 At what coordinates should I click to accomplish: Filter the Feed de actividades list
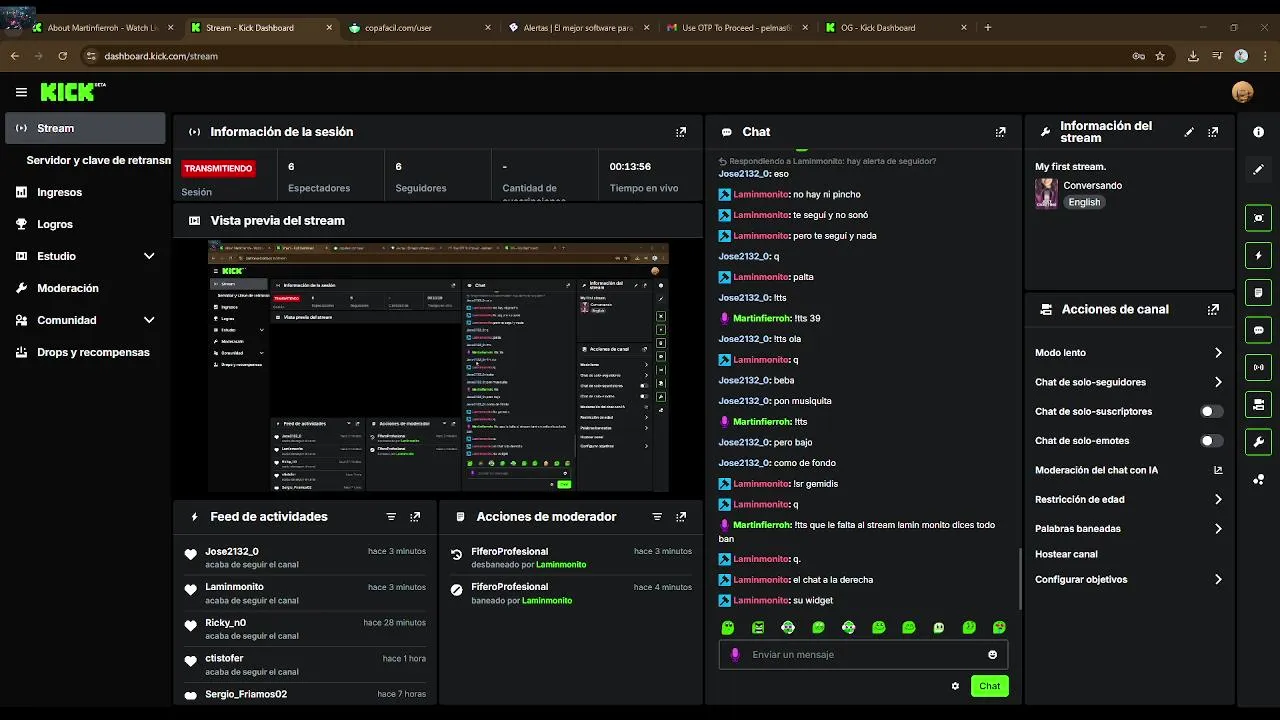pyautogui.click(x=391, y=517)
